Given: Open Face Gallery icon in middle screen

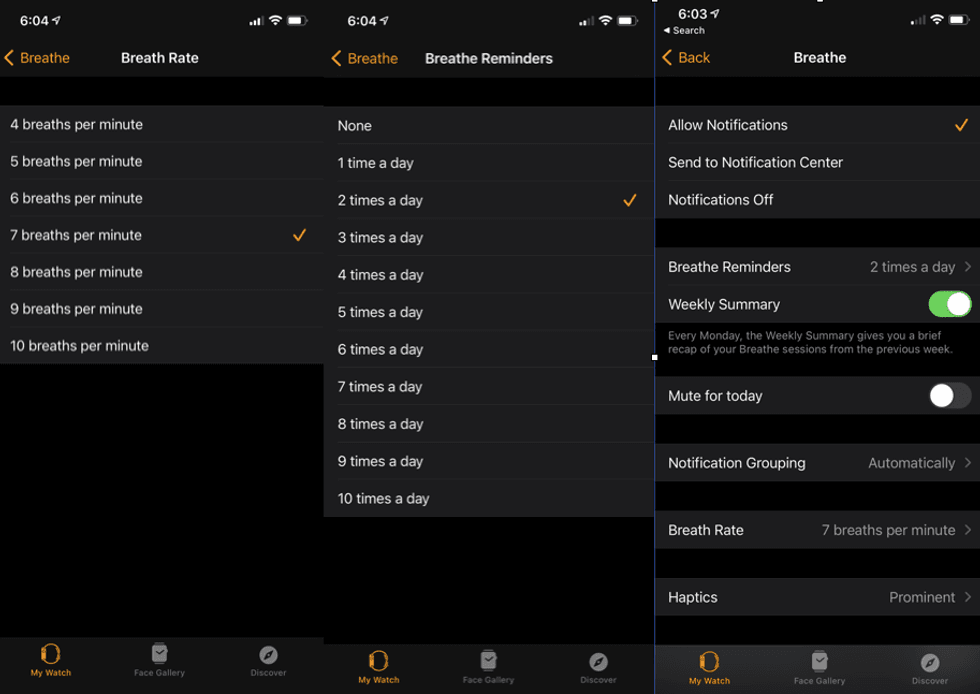Looking at the screenshot, I should click(x=488, y=662).
